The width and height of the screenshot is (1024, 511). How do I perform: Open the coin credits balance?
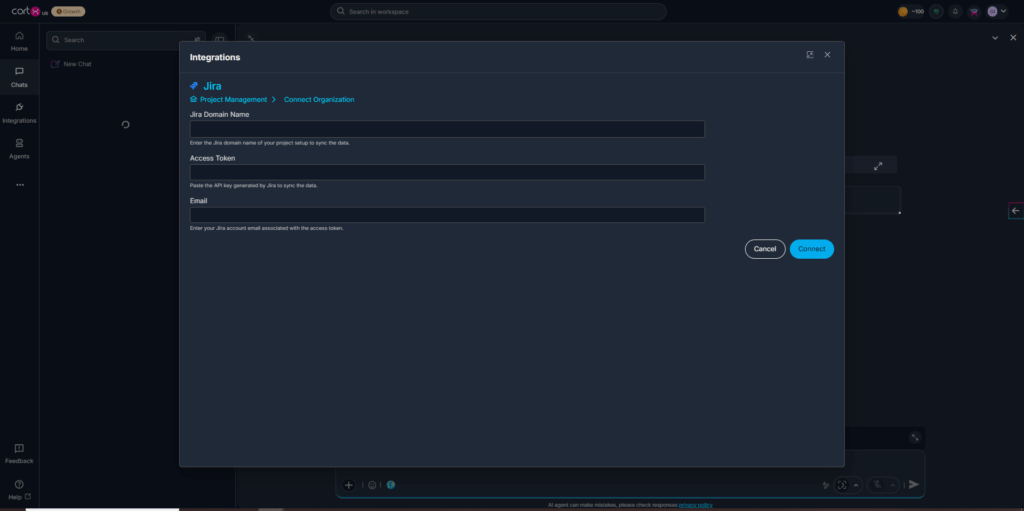[x=911, y=11]
